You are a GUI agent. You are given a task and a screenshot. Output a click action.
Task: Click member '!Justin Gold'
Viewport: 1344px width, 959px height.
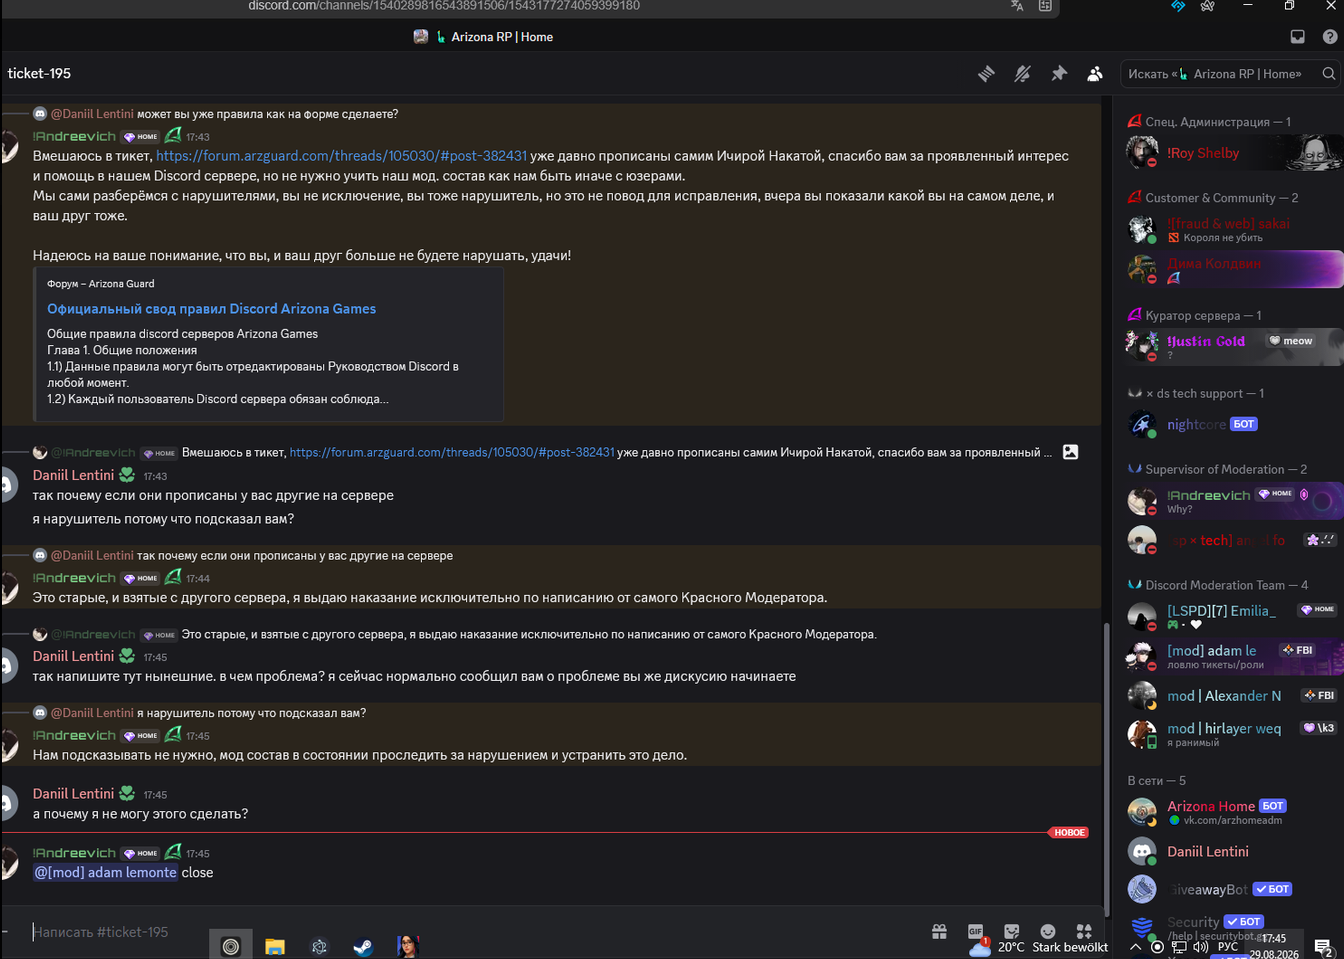[1233, 346]
